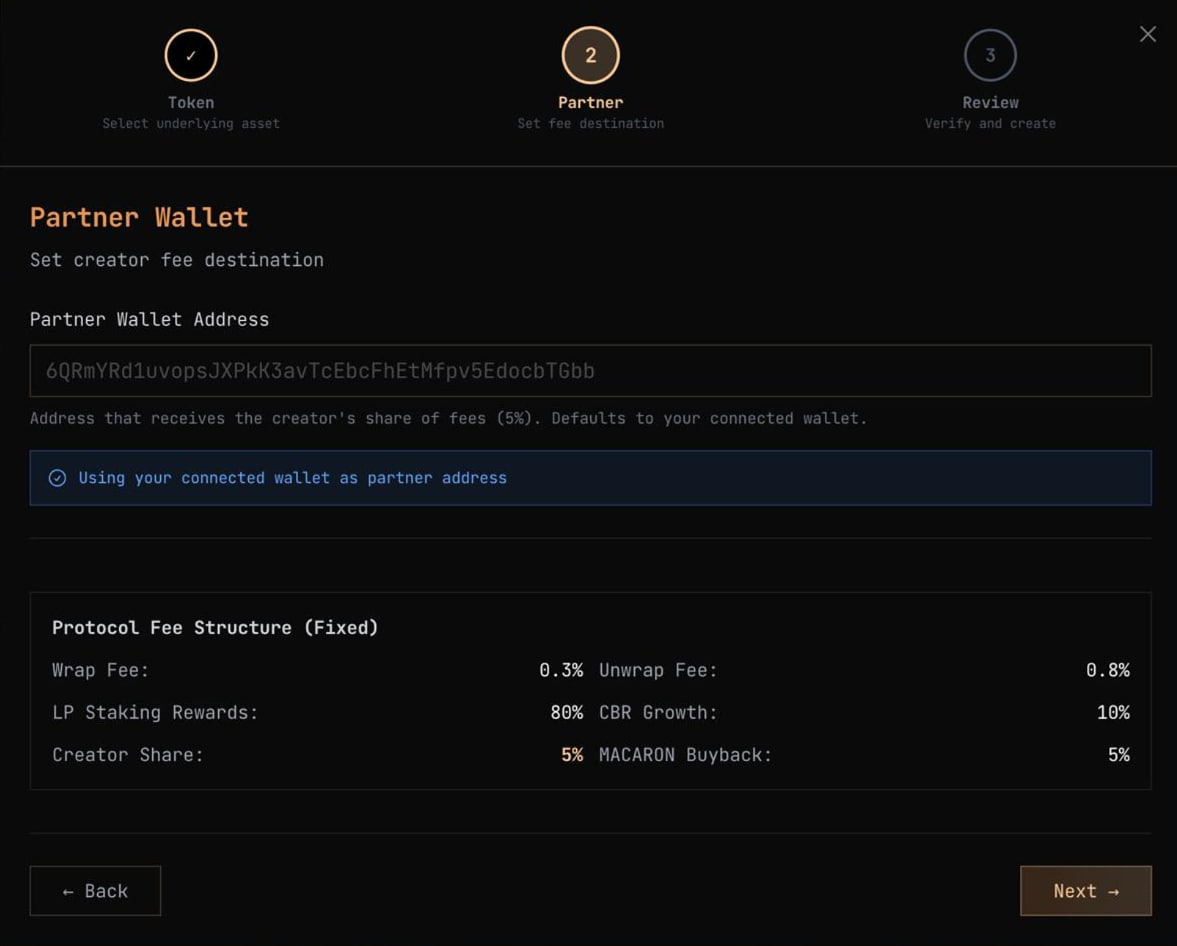Click the step 2 Partner circle
1177x946 pixels.
coord(590,56)
